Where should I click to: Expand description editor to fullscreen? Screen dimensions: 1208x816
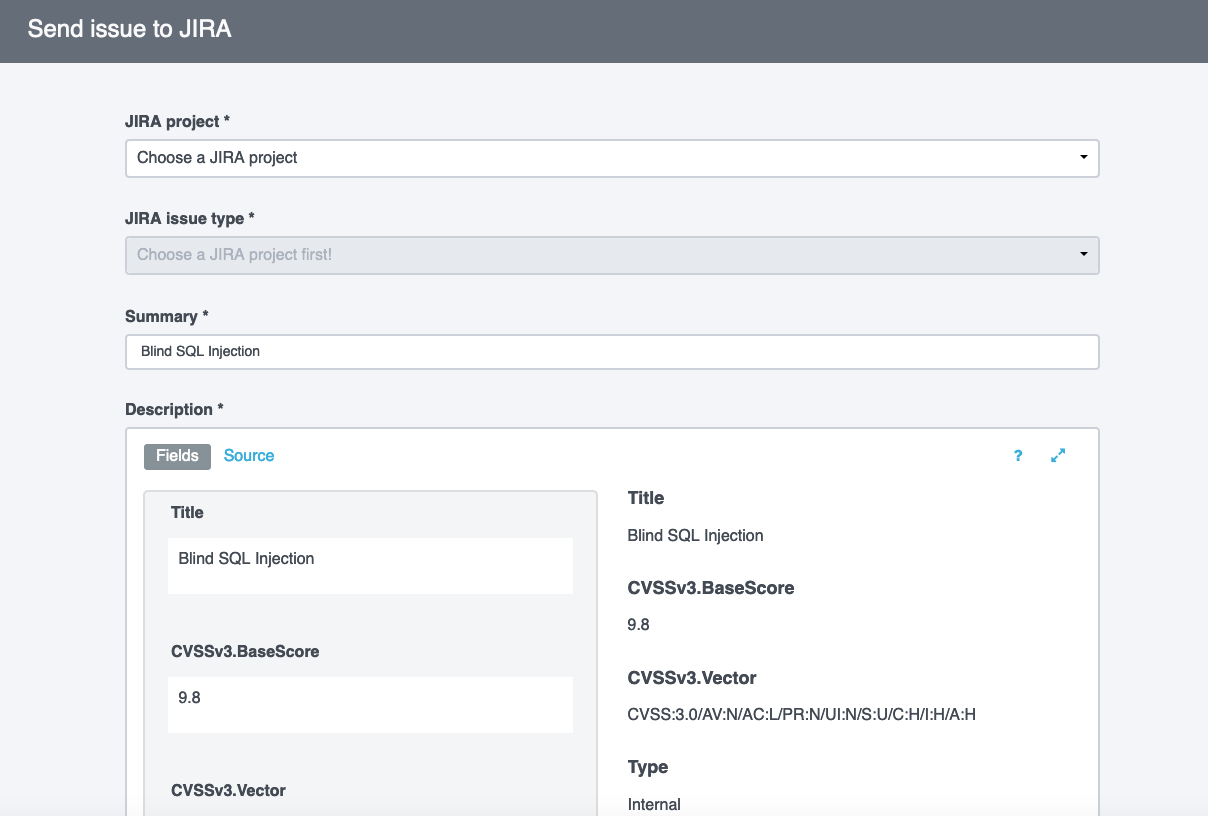click(x=1058, y=456)
